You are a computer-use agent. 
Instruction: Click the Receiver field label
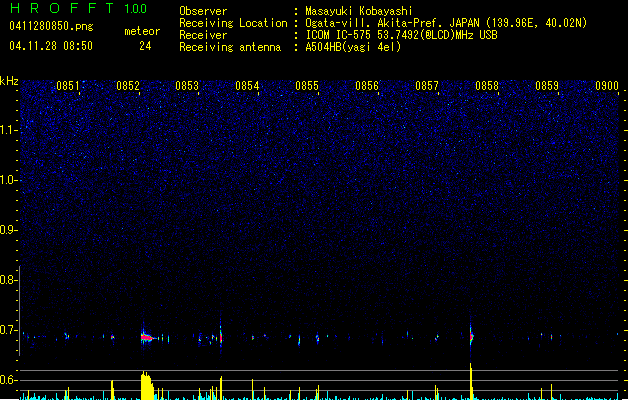pos(203,35)
